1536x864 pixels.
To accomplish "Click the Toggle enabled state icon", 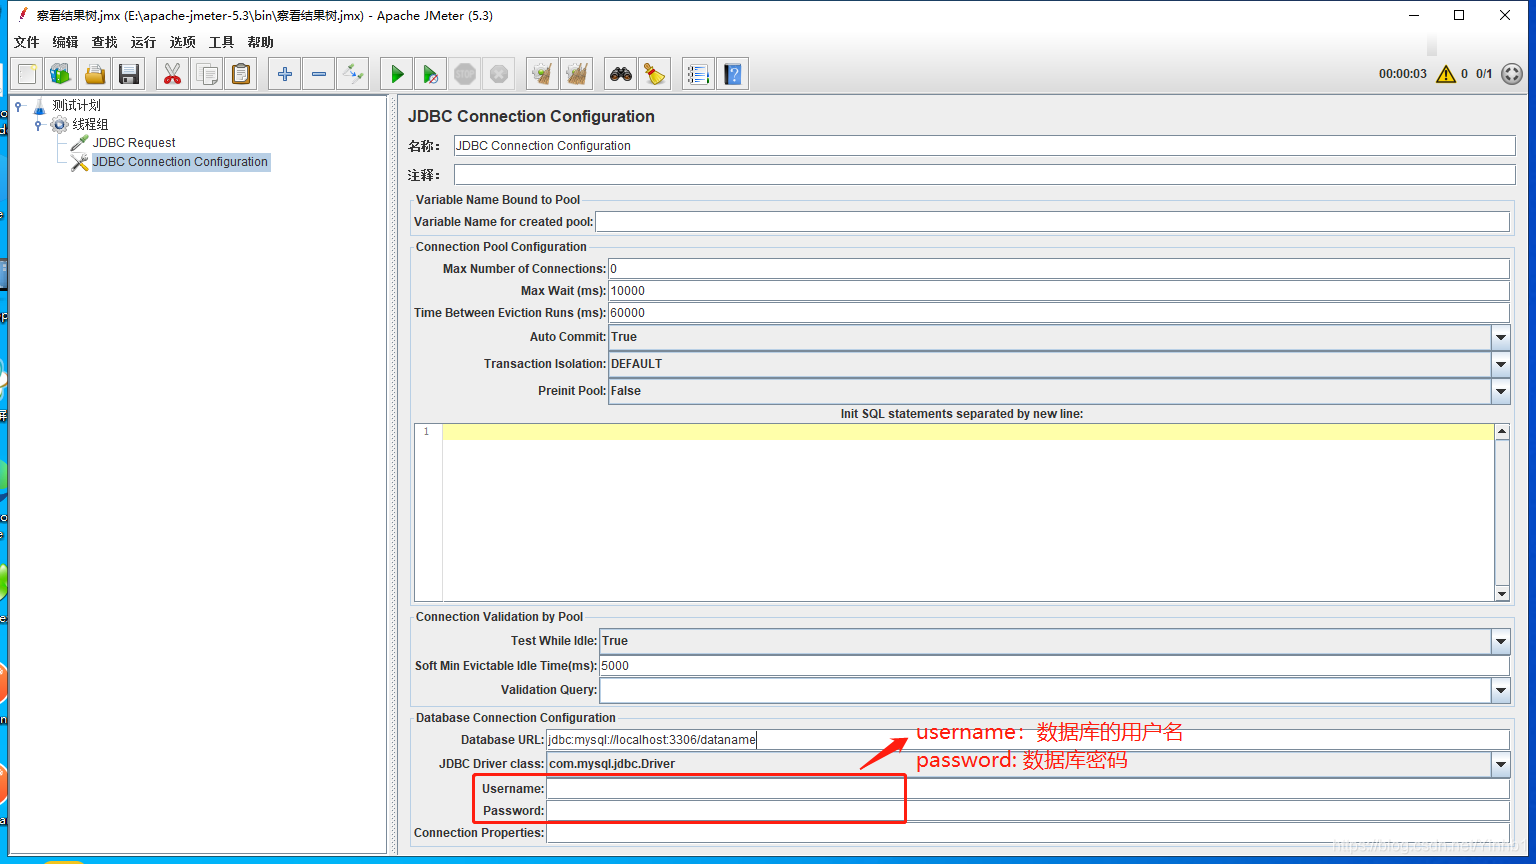I will tap(353, 74).
